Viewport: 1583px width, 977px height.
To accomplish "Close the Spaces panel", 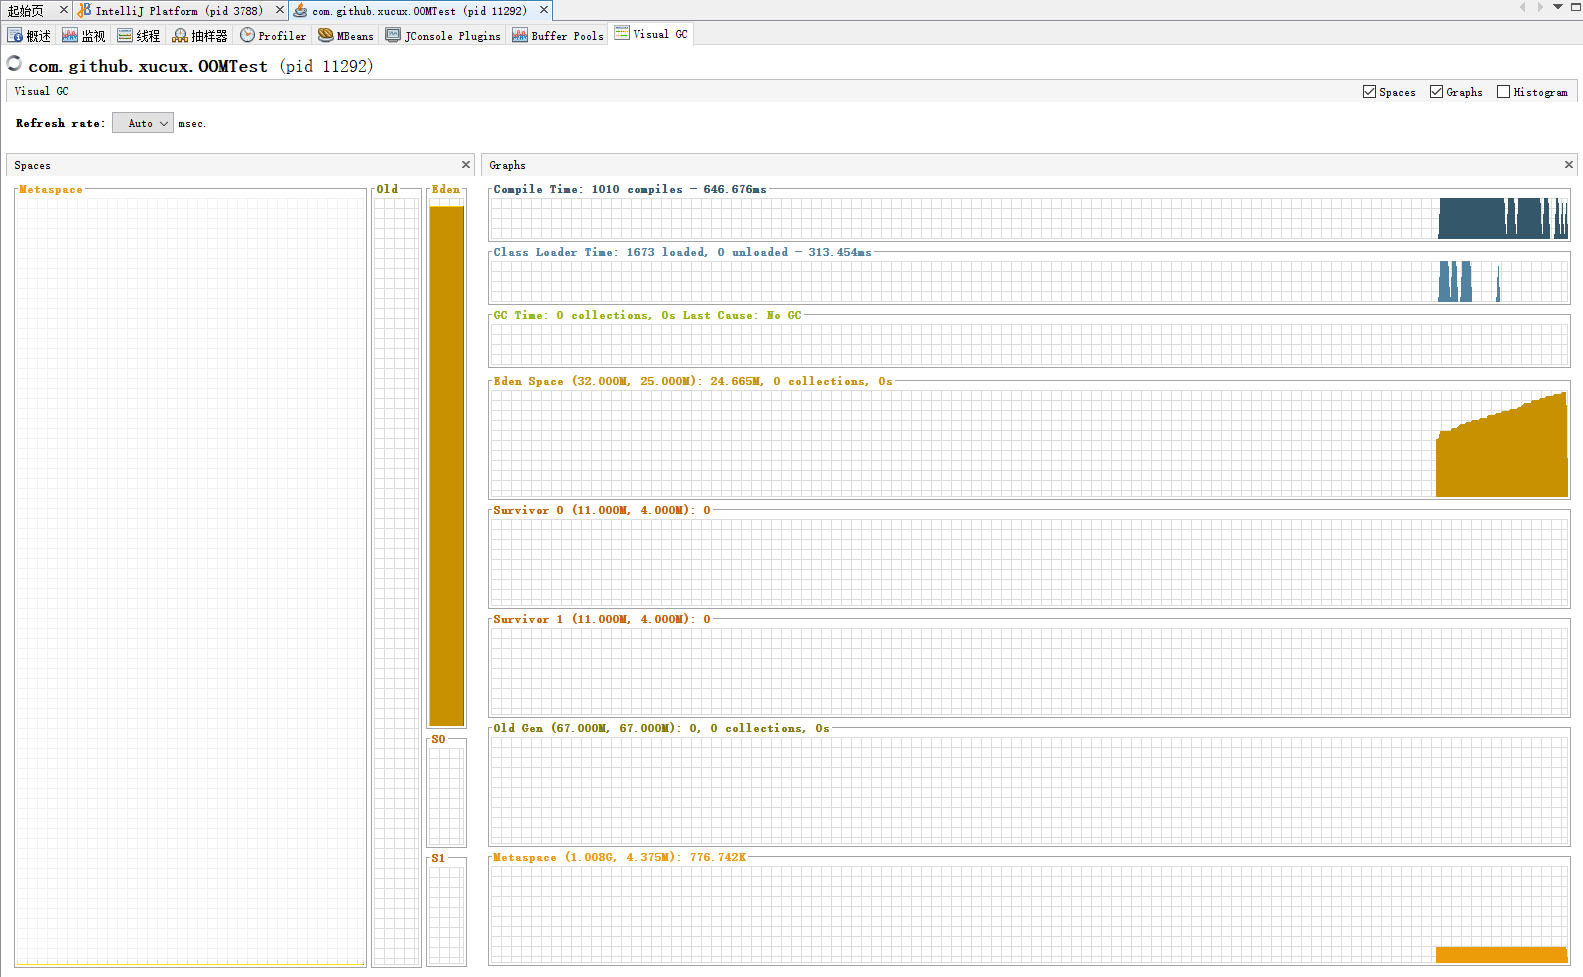I will (466, 165).
